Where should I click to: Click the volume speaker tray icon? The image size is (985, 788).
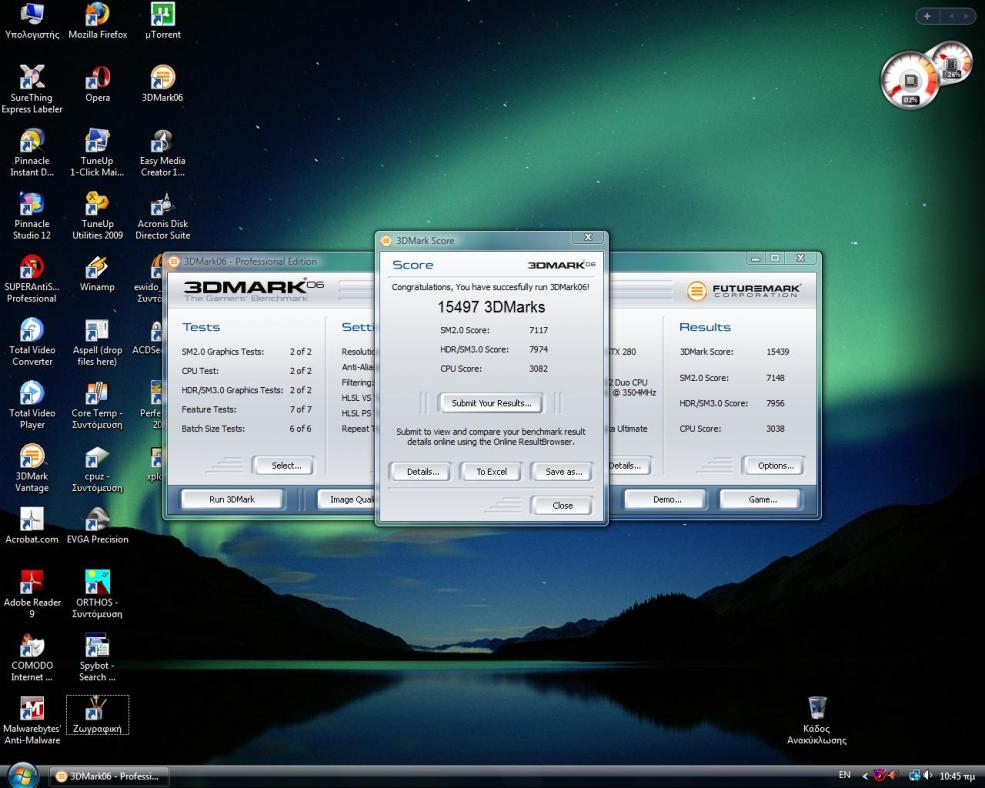click(928, 776)
